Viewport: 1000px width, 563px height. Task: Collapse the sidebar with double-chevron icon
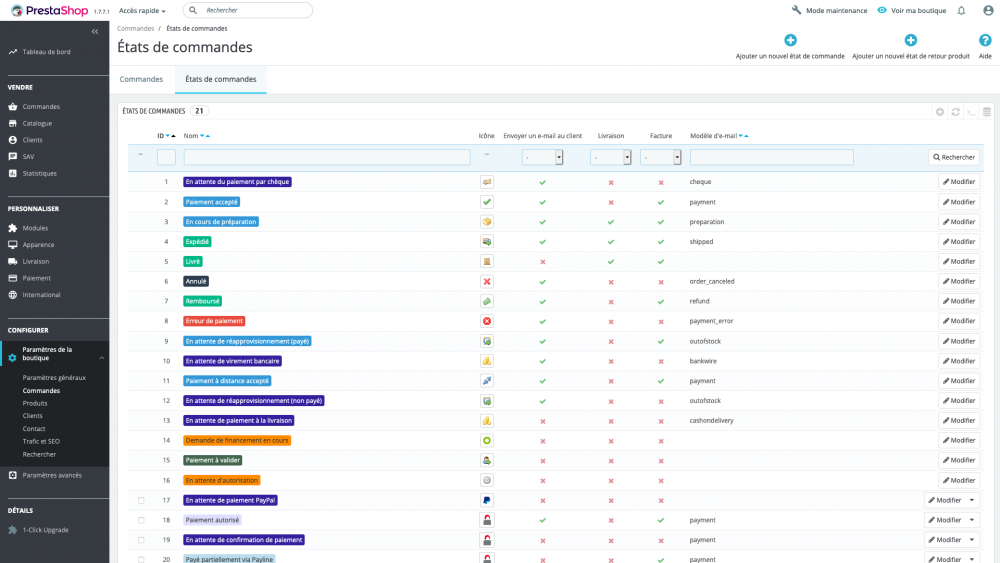point(95,32)
